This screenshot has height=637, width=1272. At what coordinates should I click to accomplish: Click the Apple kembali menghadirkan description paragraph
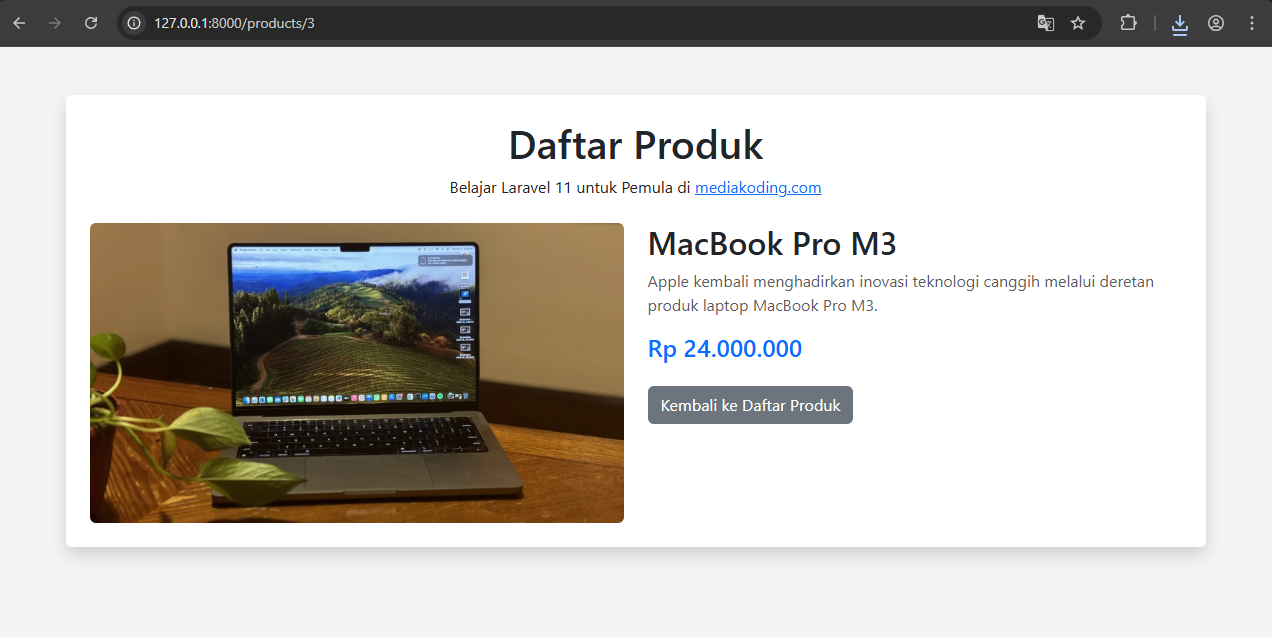click(x=901, y=294)
